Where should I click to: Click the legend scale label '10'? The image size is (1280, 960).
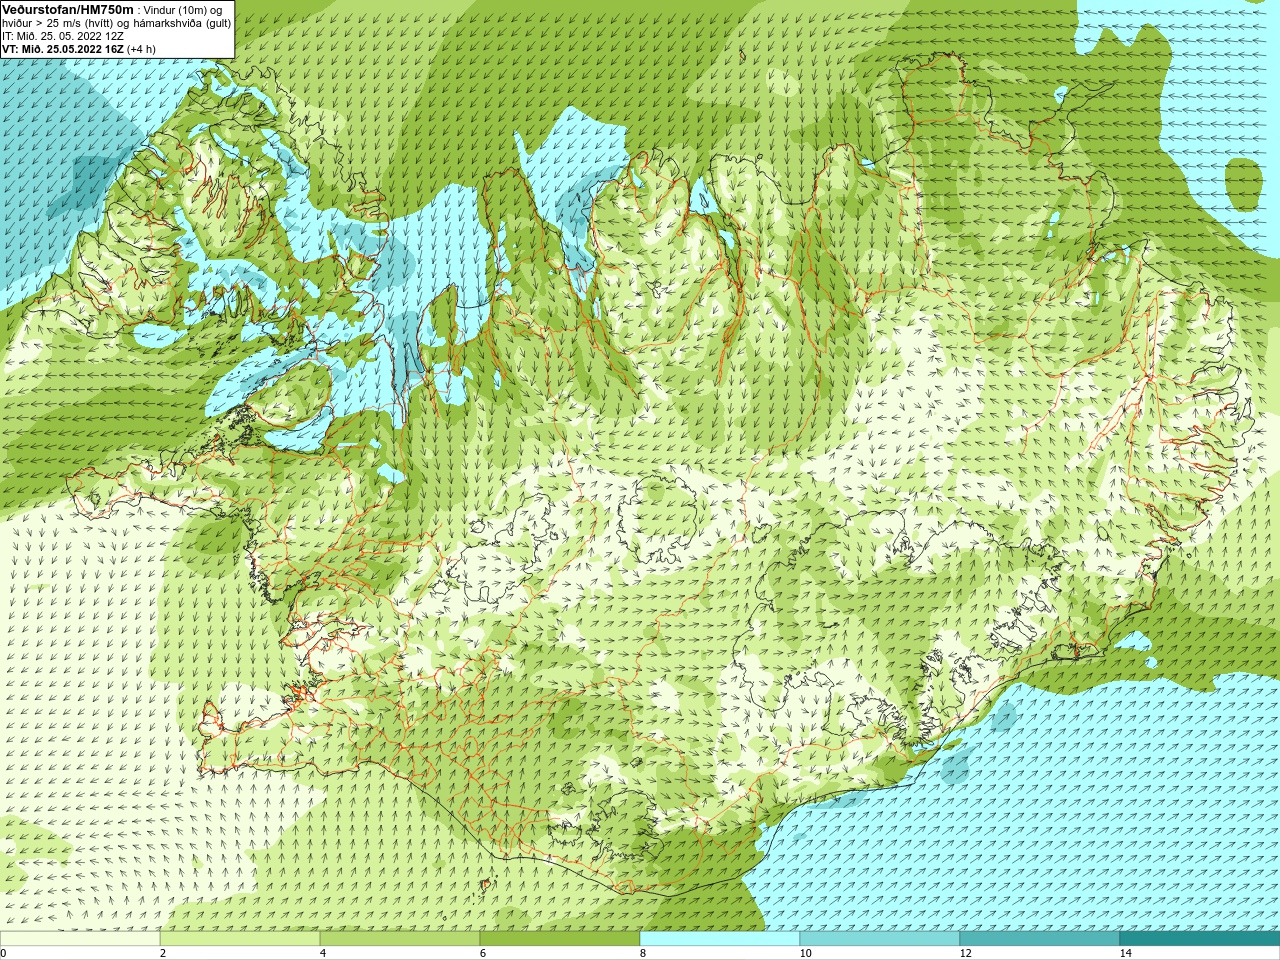click(806, 953)
